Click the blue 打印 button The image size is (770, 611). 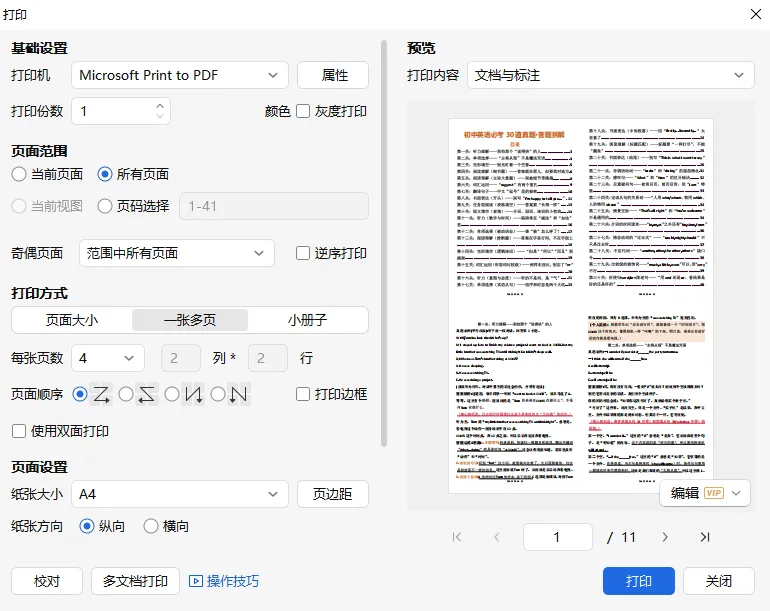click(x=639, y=581)
